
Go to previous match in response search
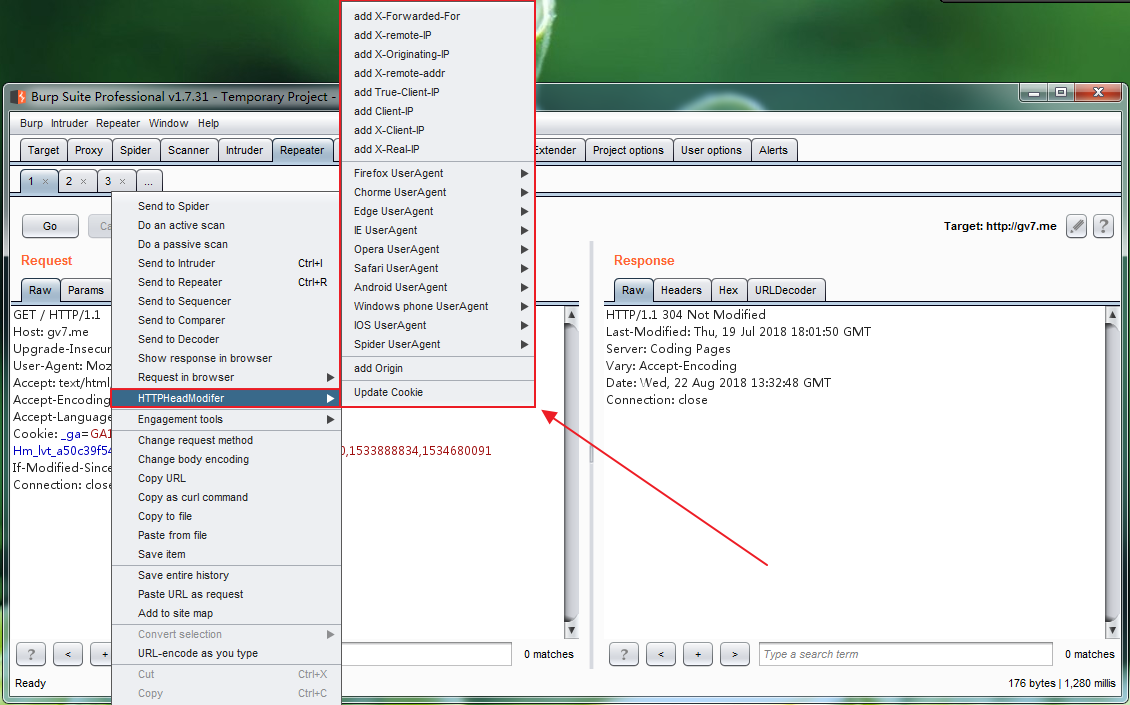pyautogui.click(x=661, y=654)
